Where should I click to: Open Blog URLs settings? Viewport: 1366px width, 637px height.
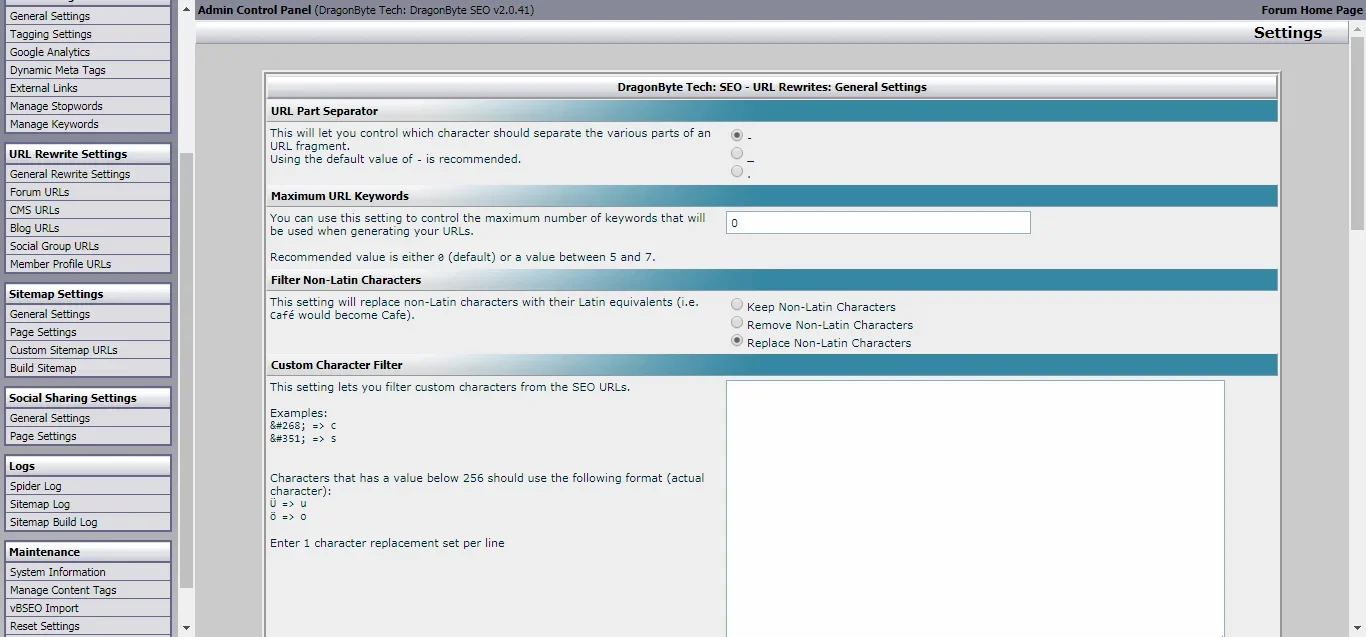[87, 228]
